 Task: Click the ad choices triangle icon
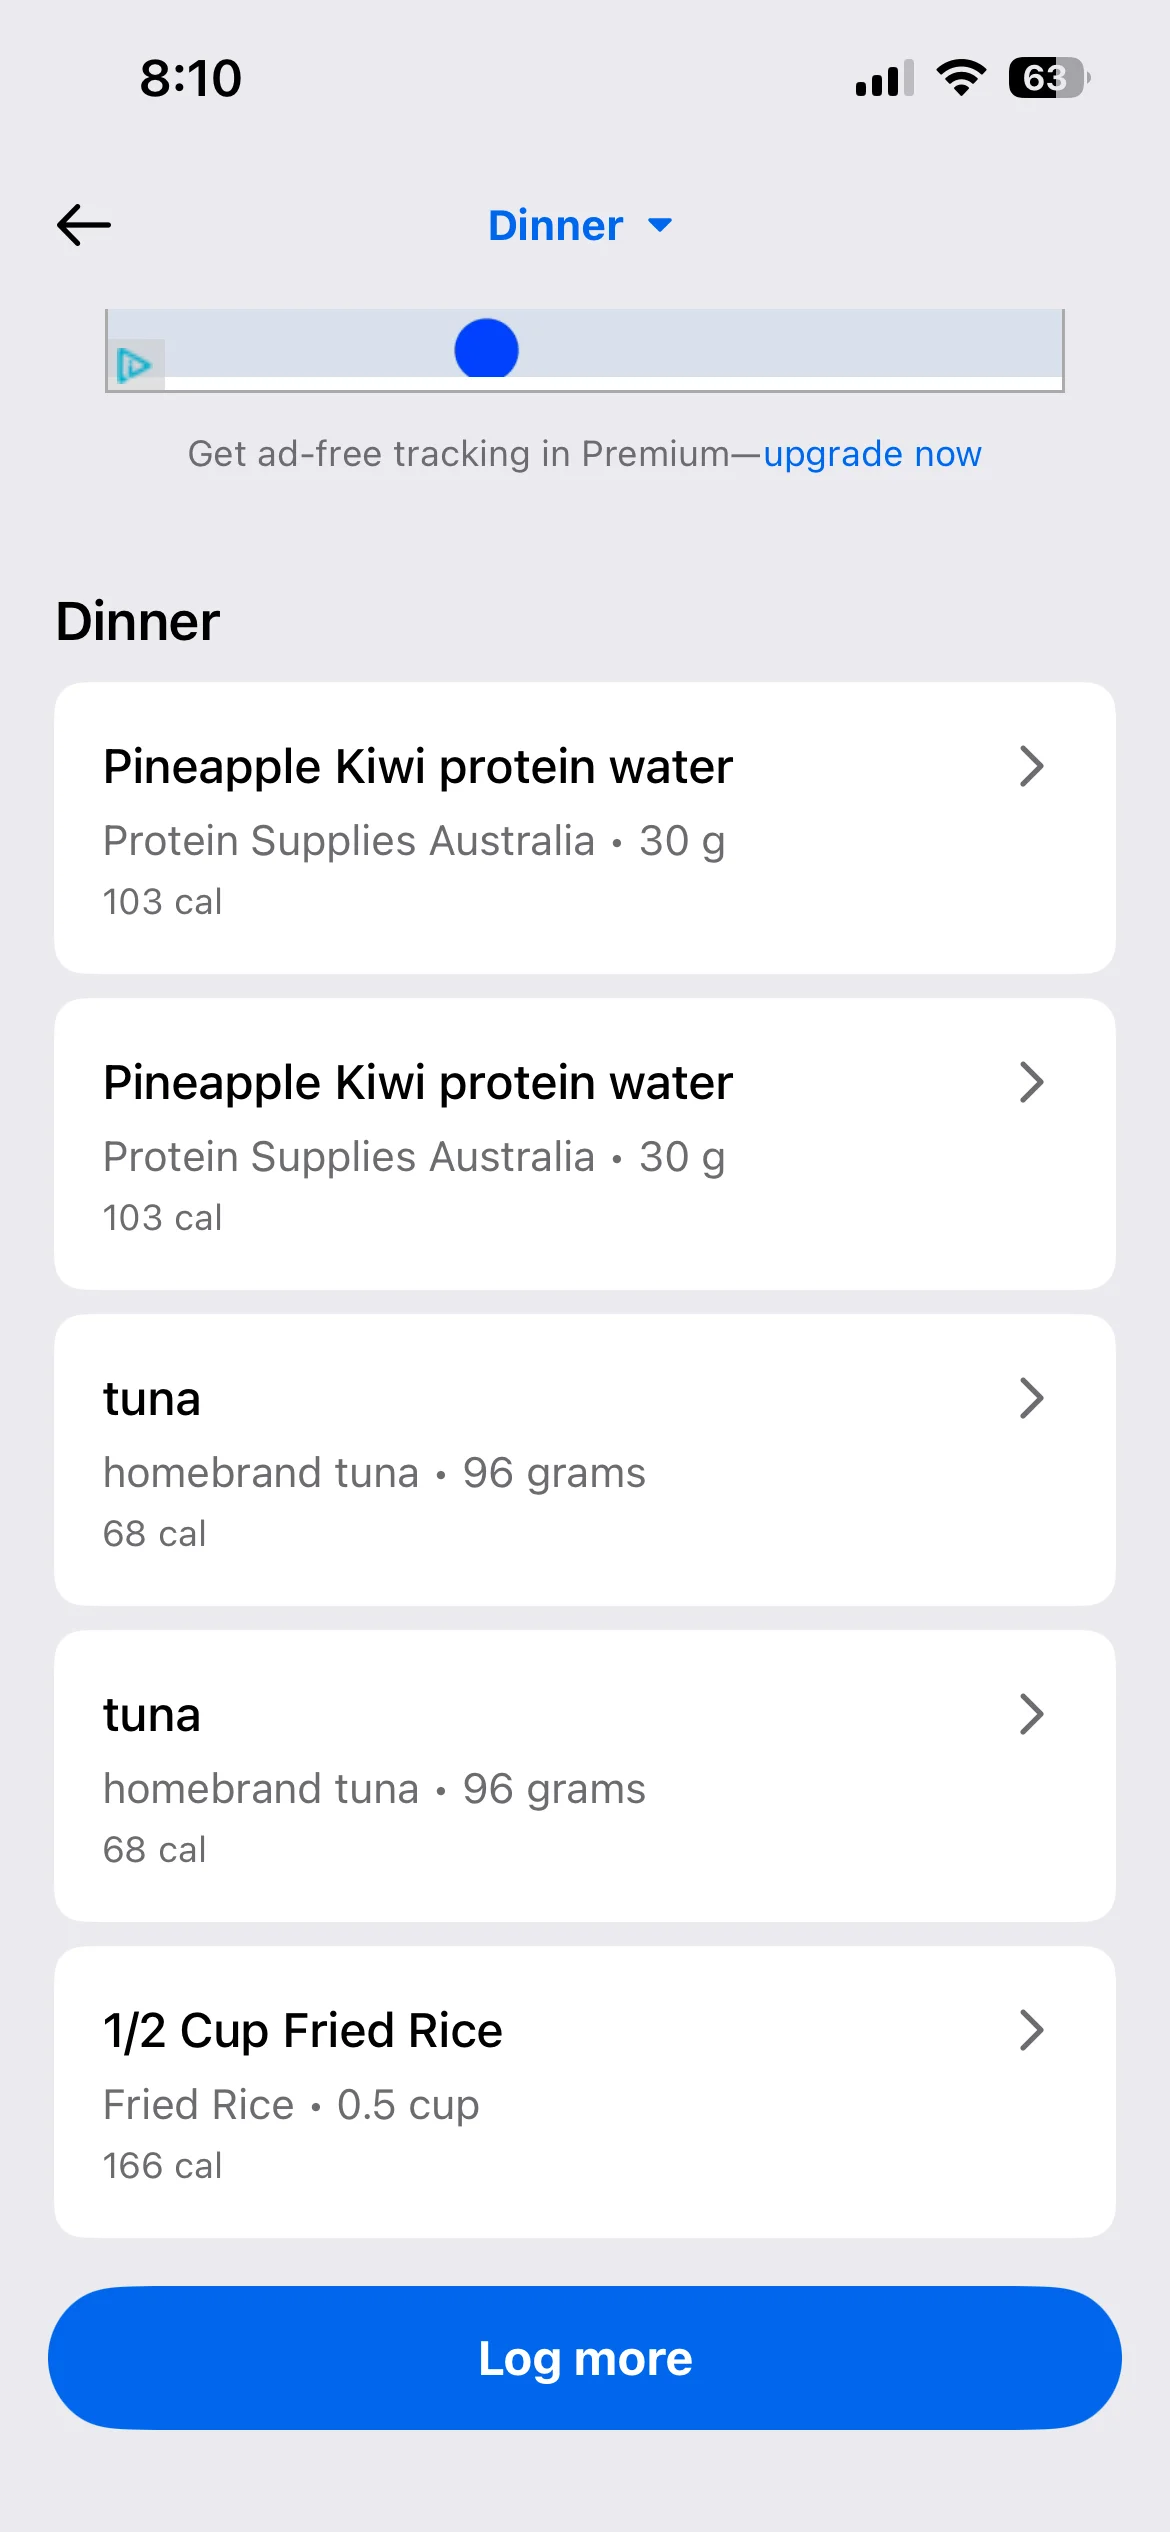point(134,365)
